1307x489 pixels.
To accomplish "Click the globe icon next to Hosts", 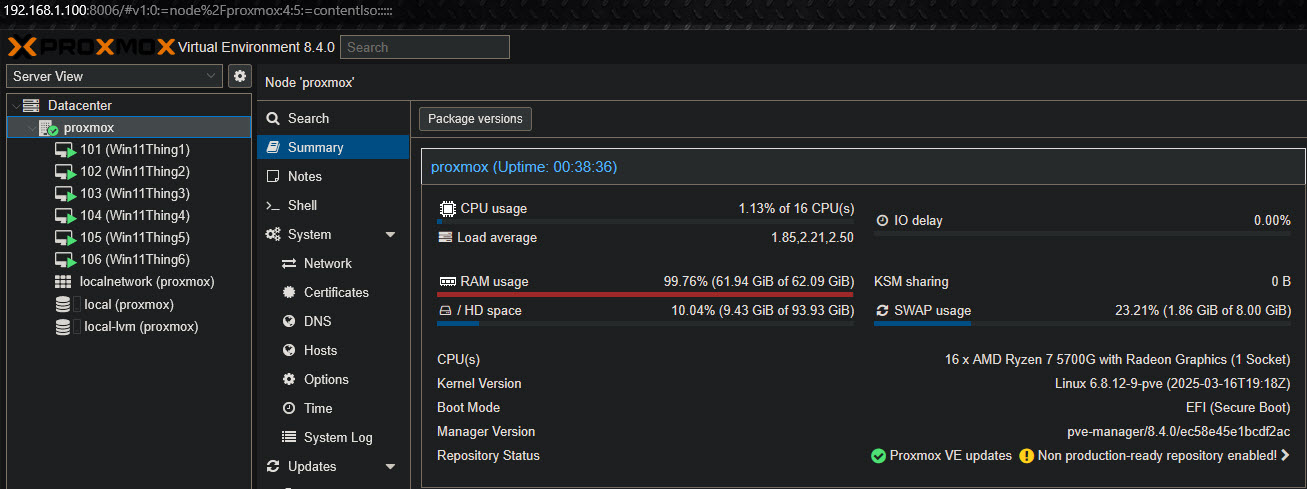I will 289,350.
